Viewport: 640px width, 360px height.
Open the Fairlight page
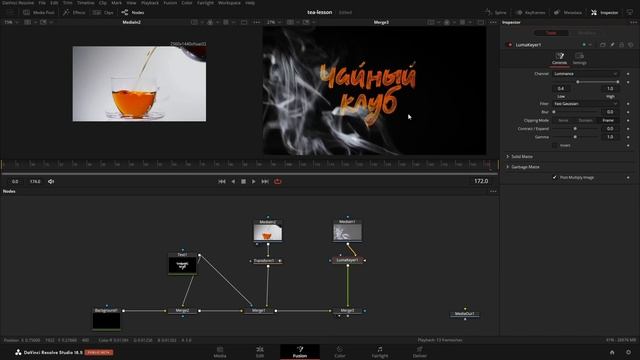[380, 352]
